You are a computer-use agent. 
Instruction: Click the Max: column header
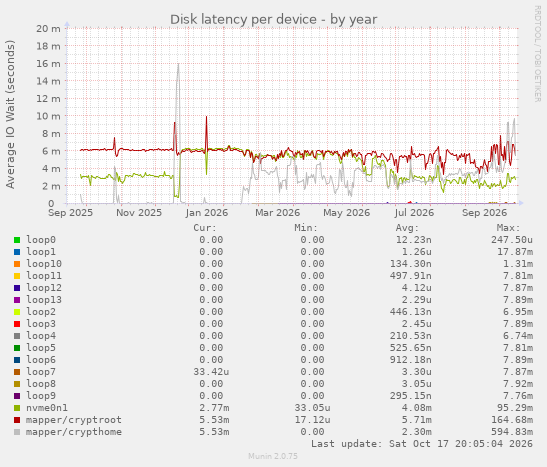pyautogui.click(x=508, y=228)
